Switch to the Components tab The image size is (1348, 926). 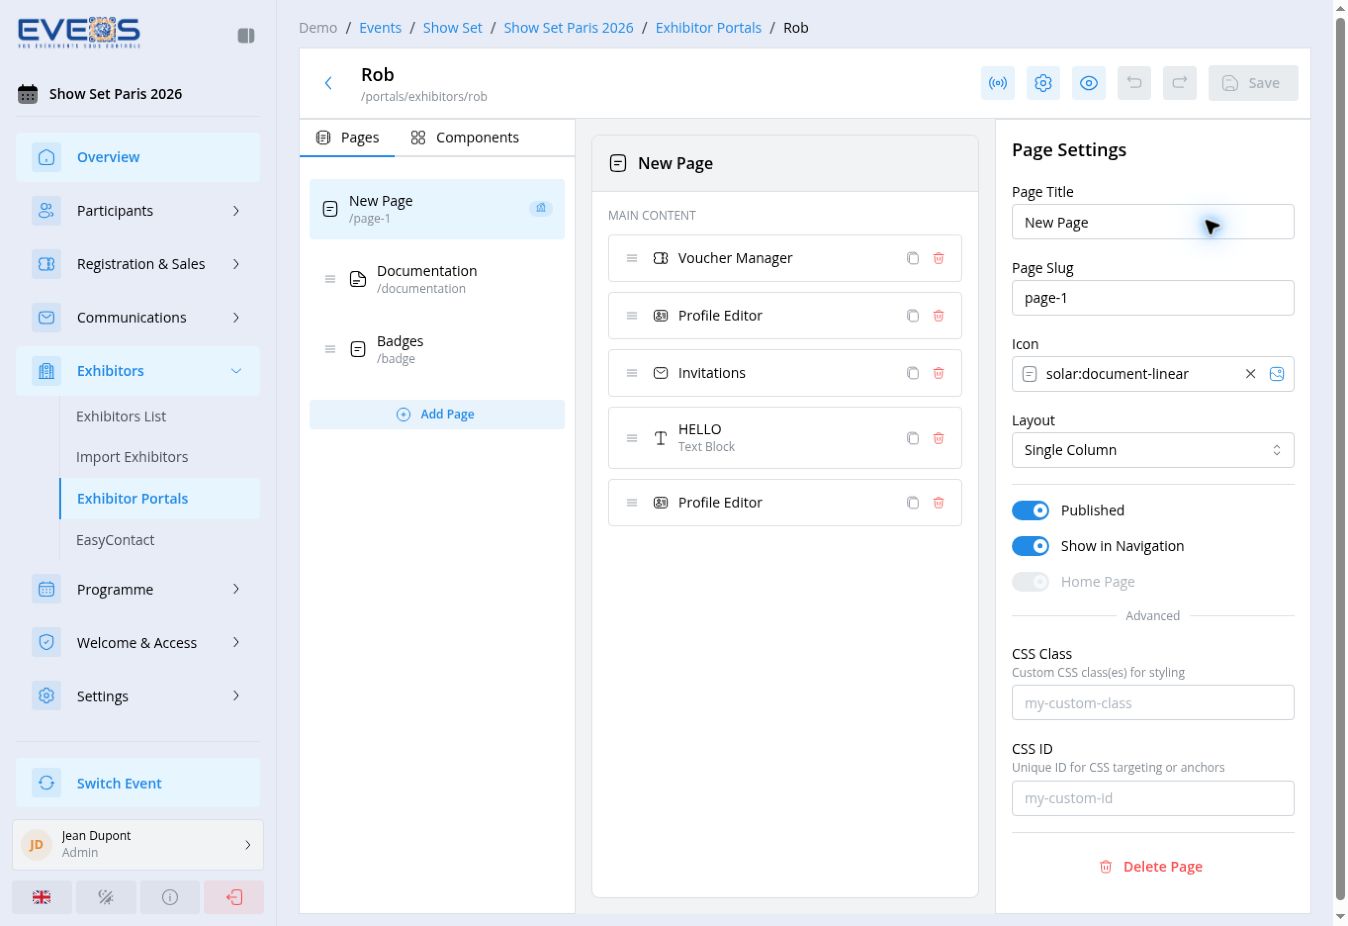coord(465,138)
